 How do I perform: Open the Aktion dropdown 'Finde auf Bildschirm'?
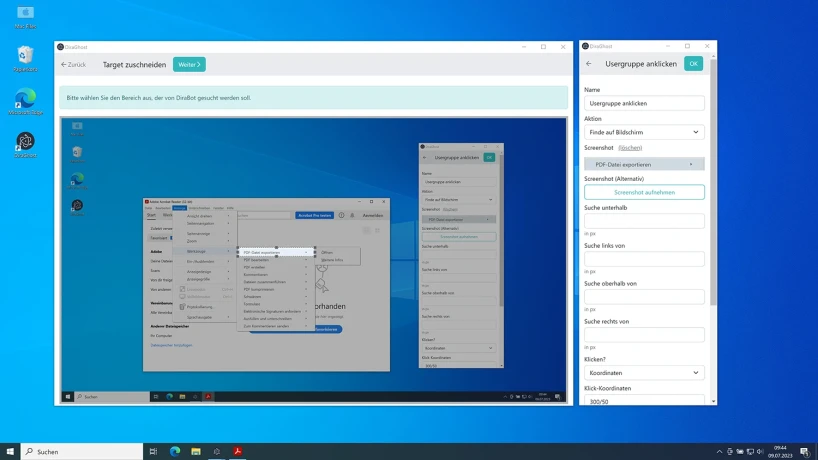[x=644, y=132]
